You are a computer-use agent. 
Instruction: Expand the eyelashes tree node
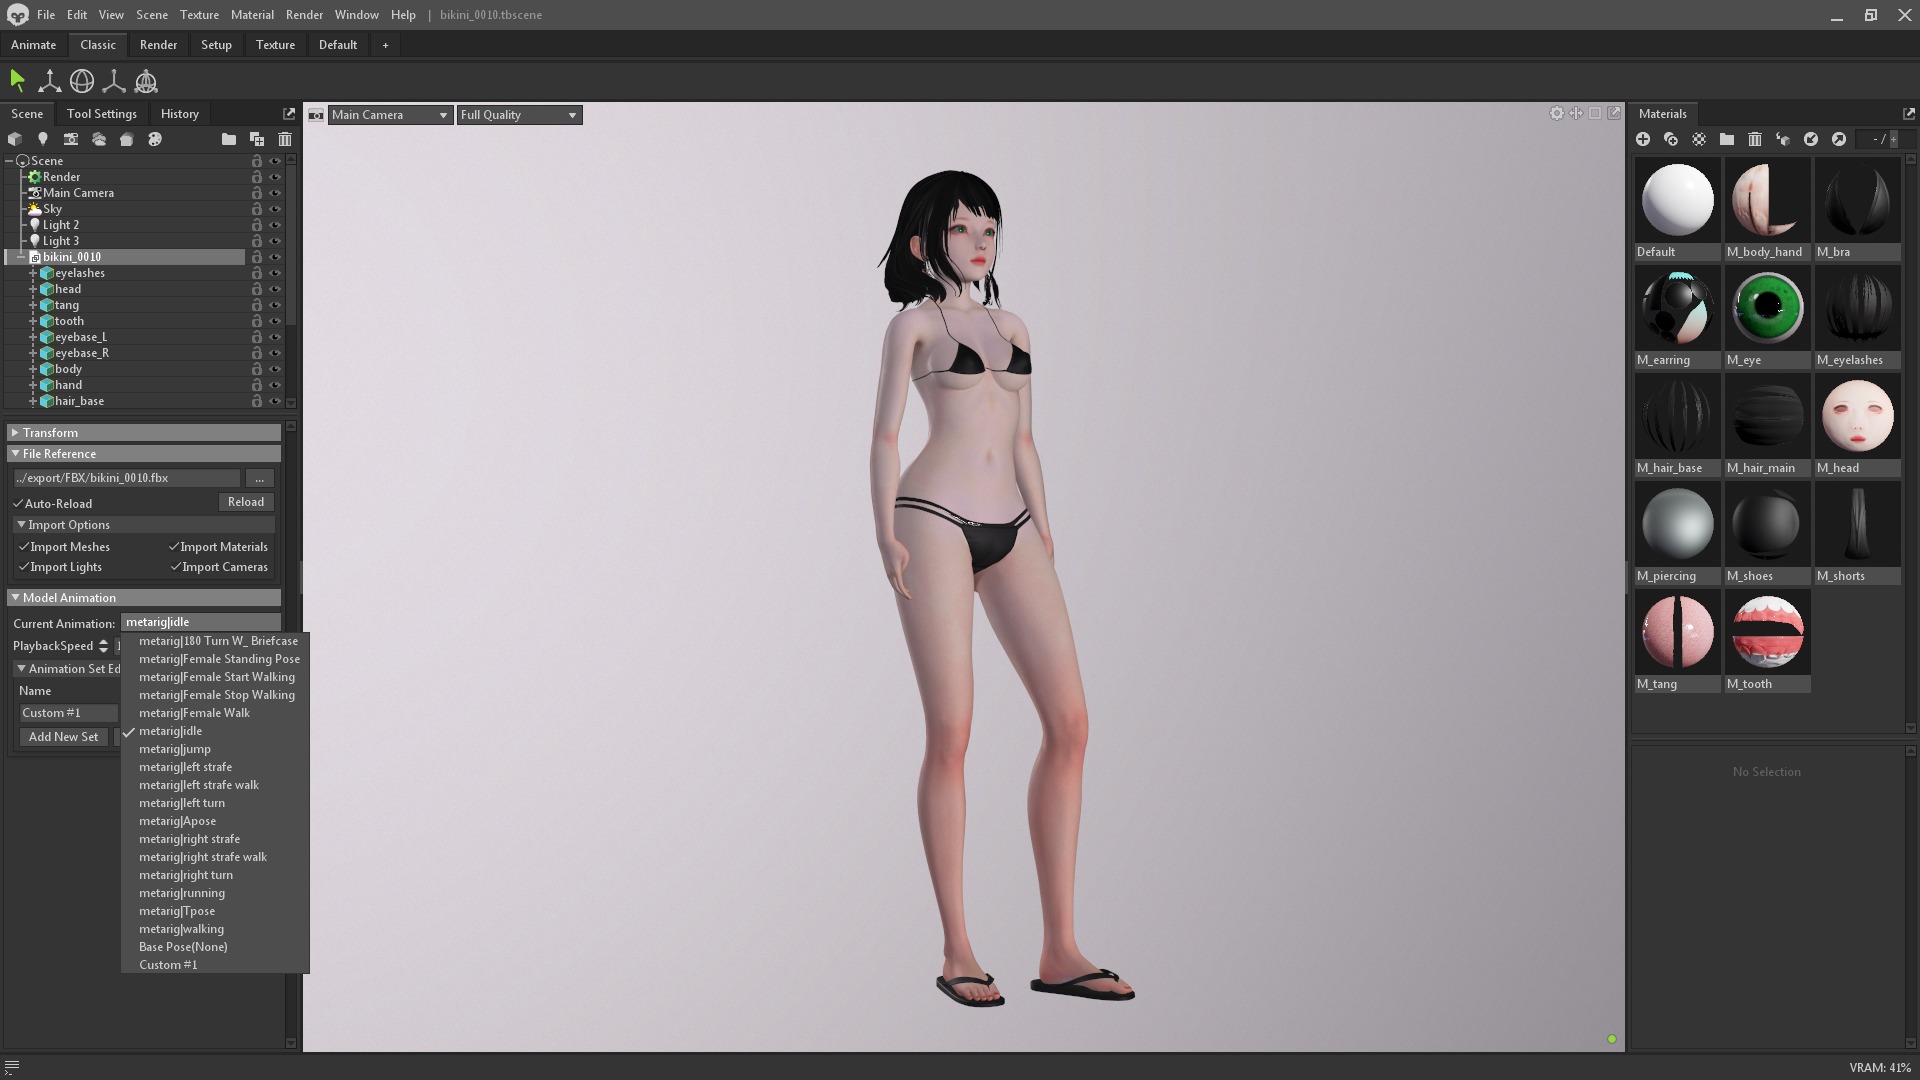tap(33, 273)
